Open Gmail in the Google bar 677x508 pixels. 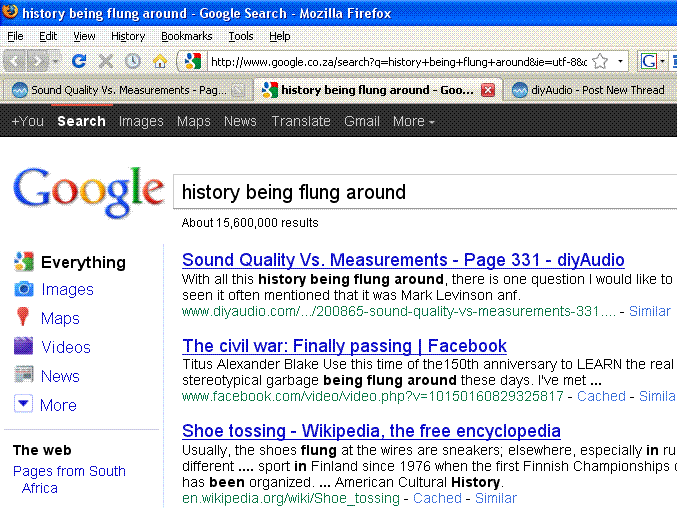click(362, 121)
